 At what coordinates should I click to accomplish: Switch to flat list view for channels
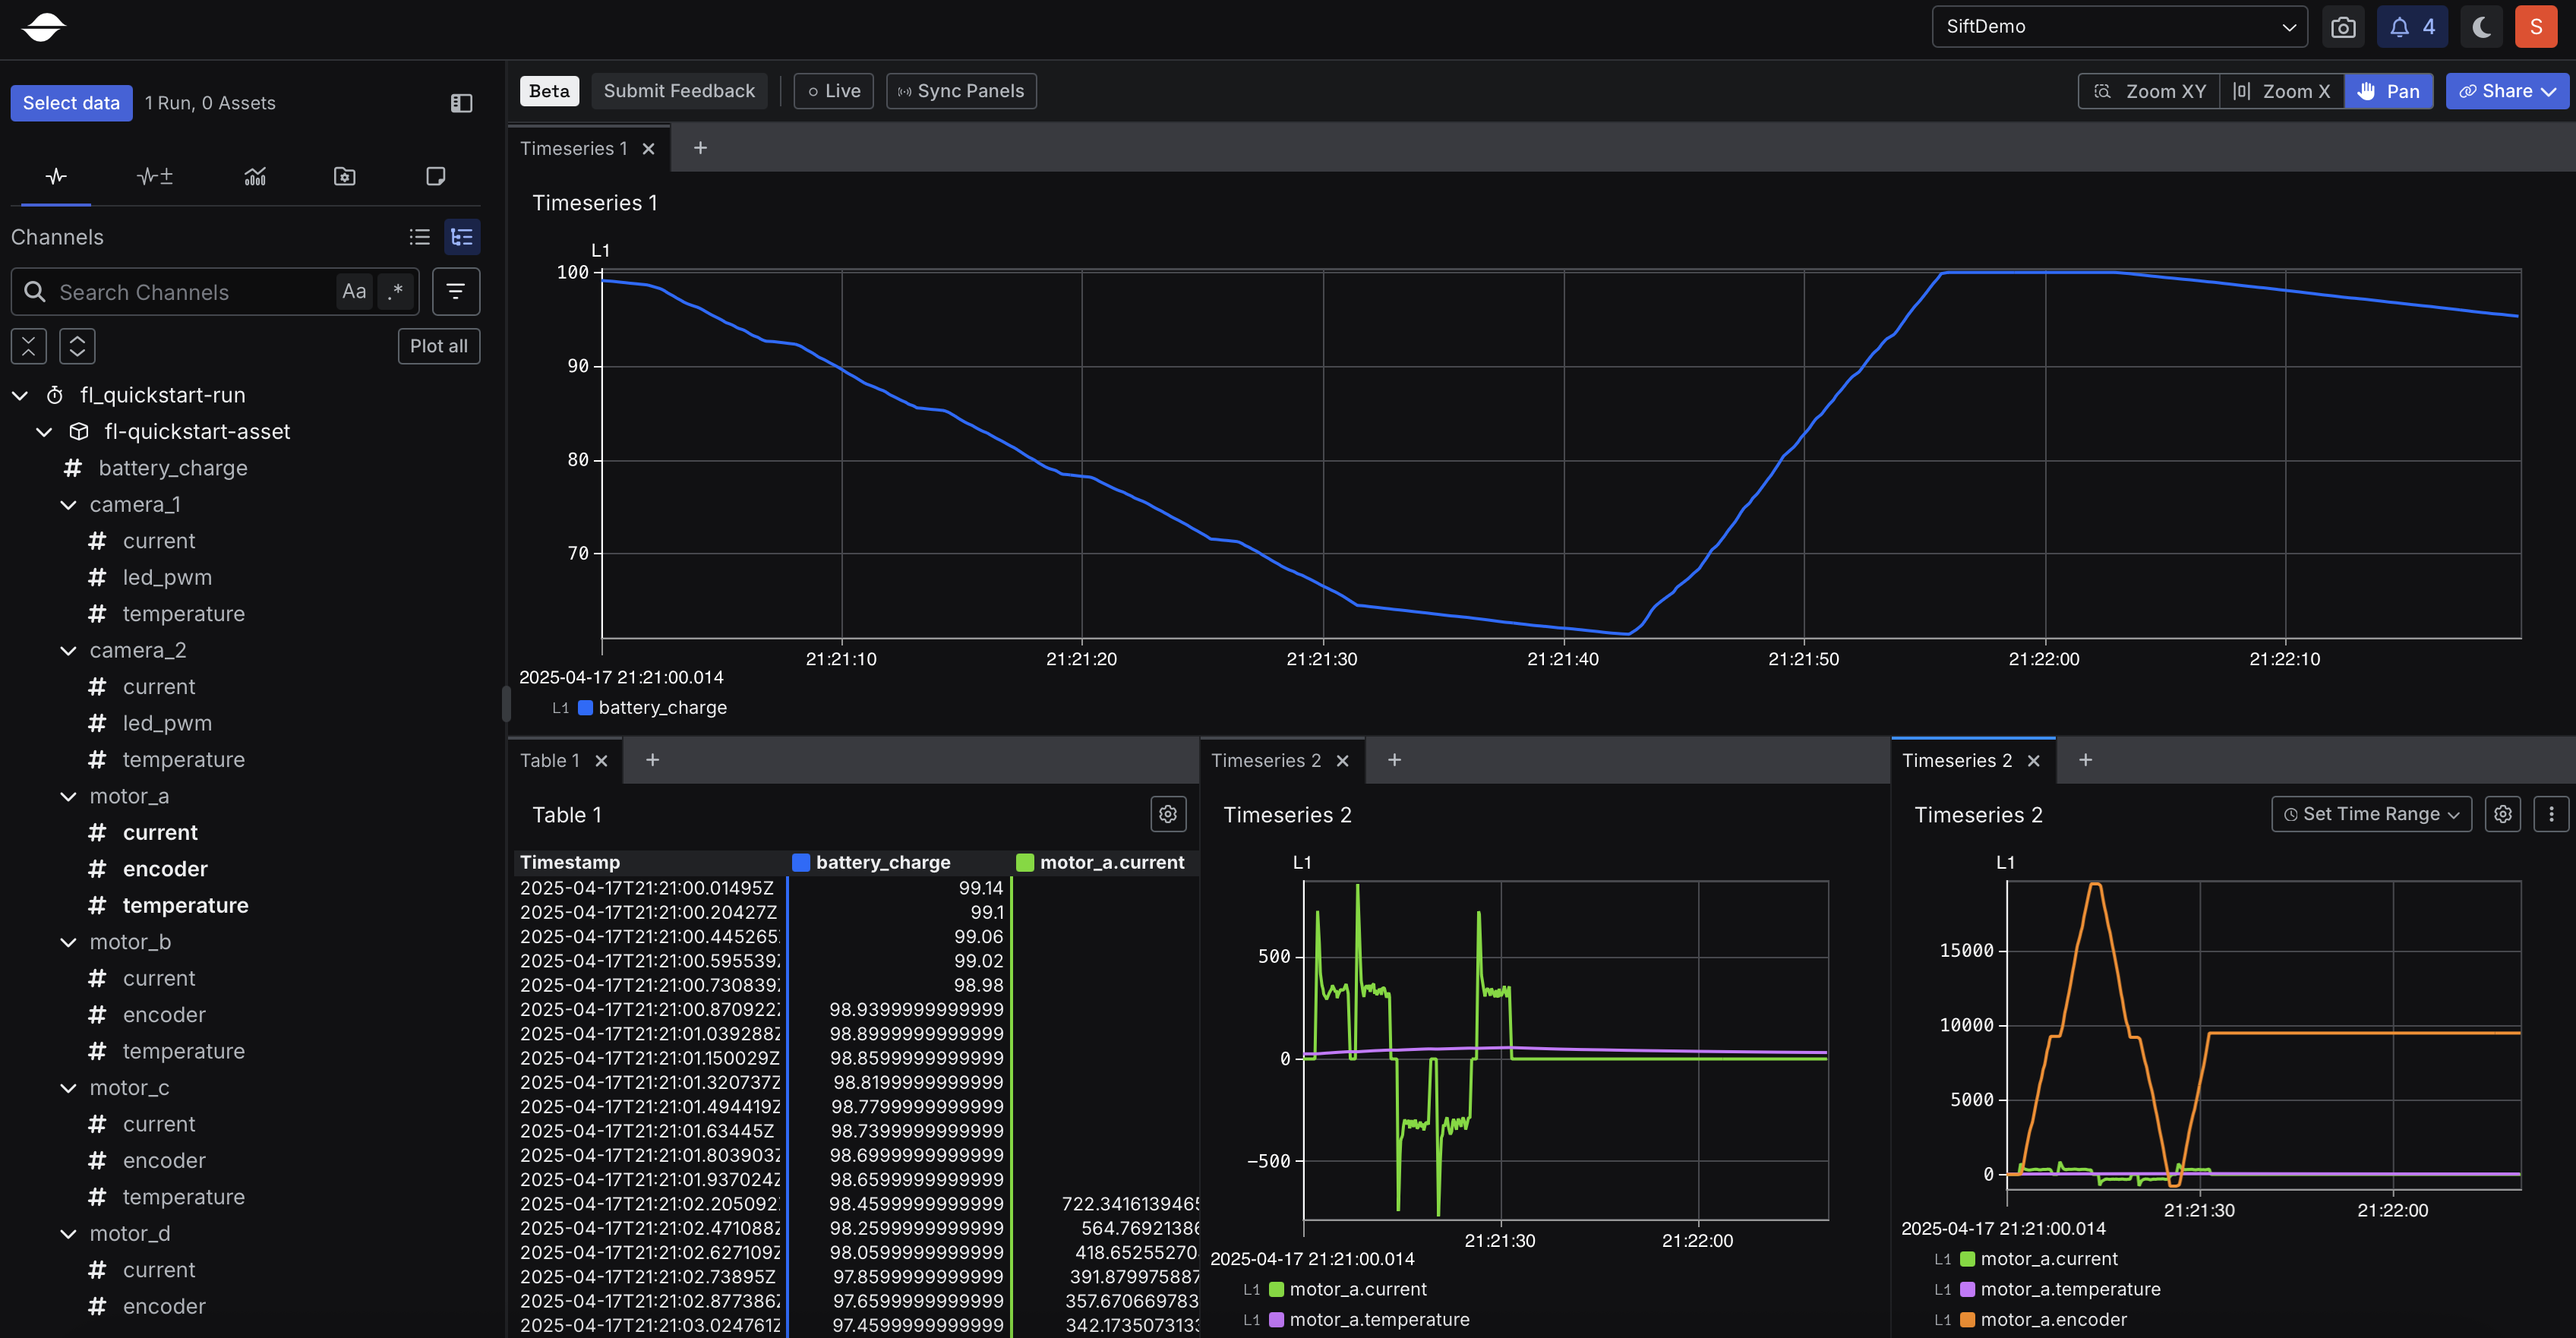tap(419, 237)
